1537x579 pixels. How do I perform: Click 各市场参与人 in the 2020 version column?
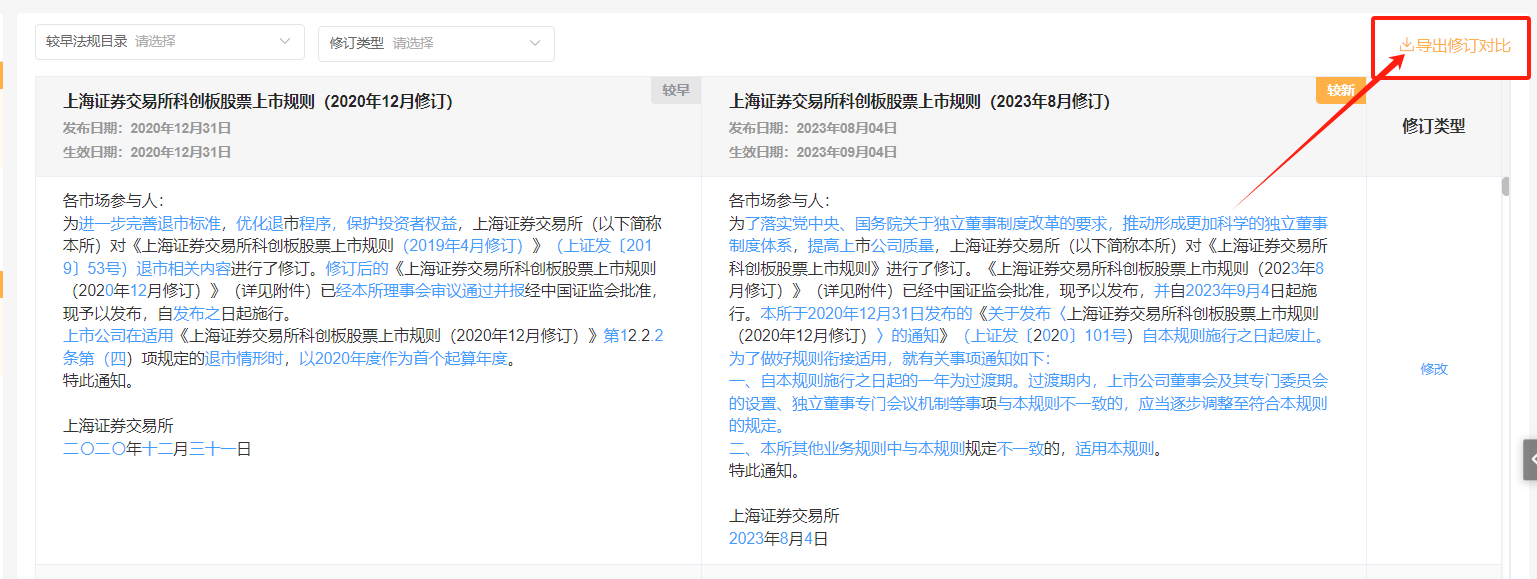pyautogui.click(x=113, y=201)
